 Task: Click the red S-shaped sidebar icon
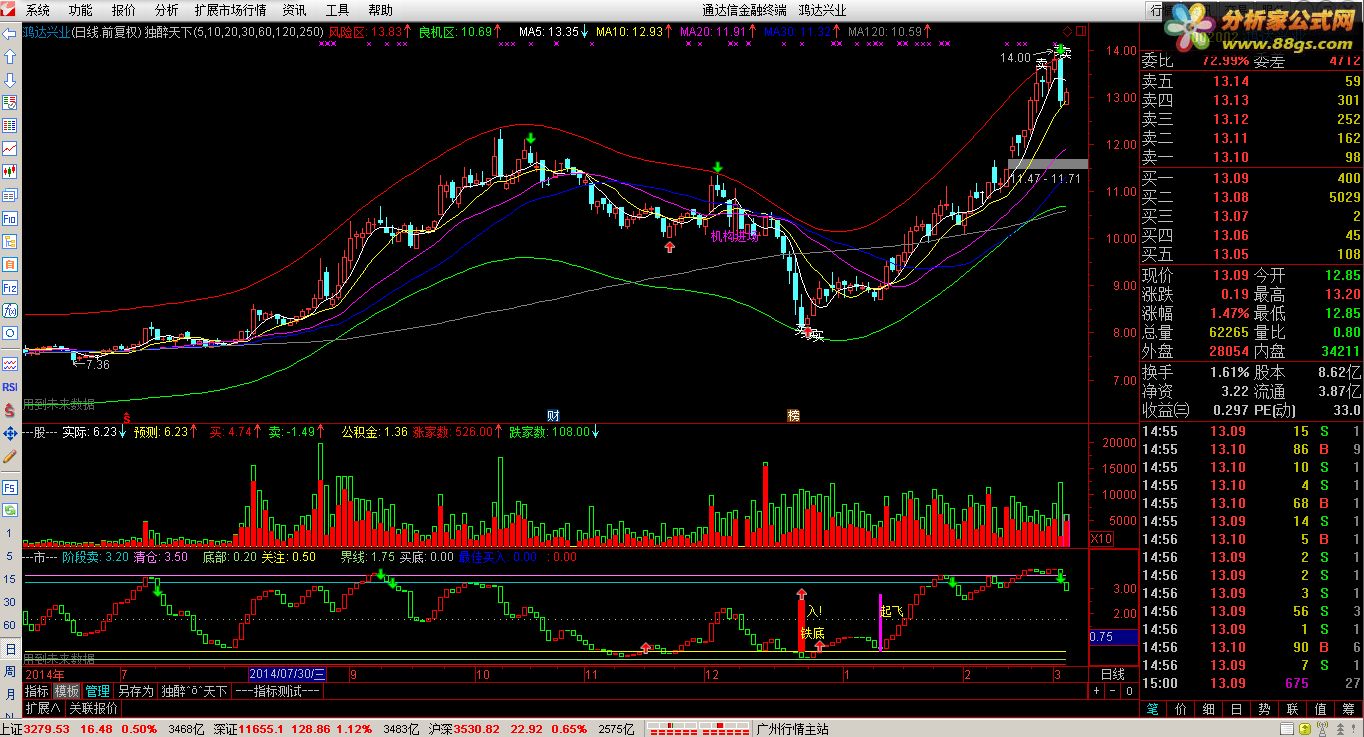pos(9,409)
